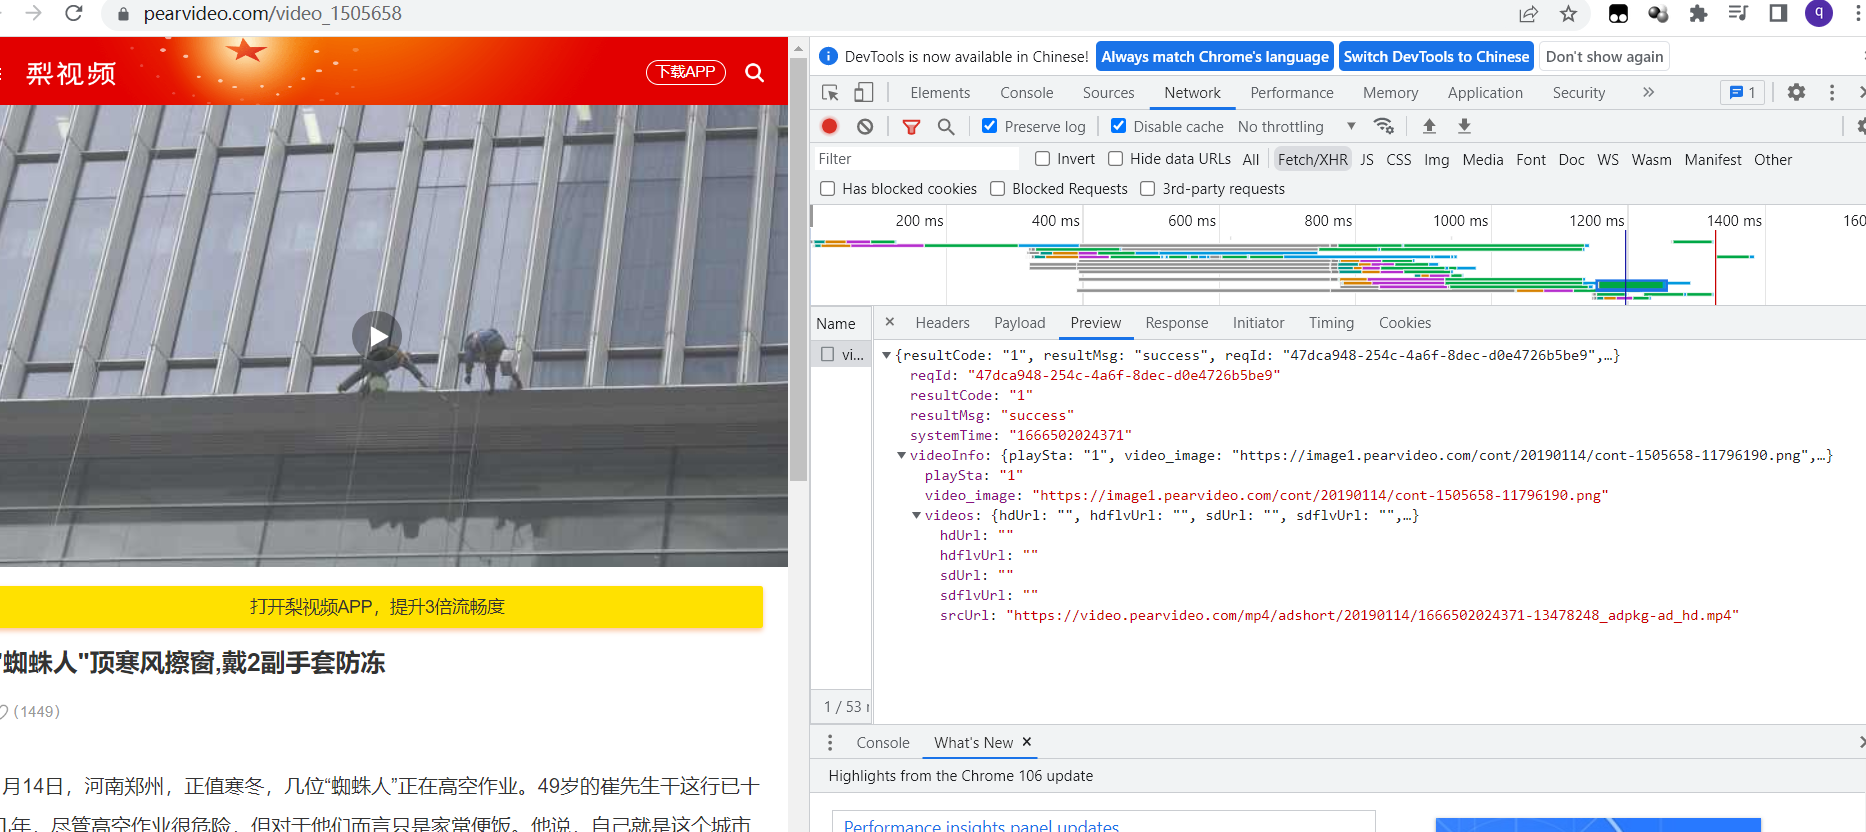Open the Performance panel tab

tap(1292, 93)
